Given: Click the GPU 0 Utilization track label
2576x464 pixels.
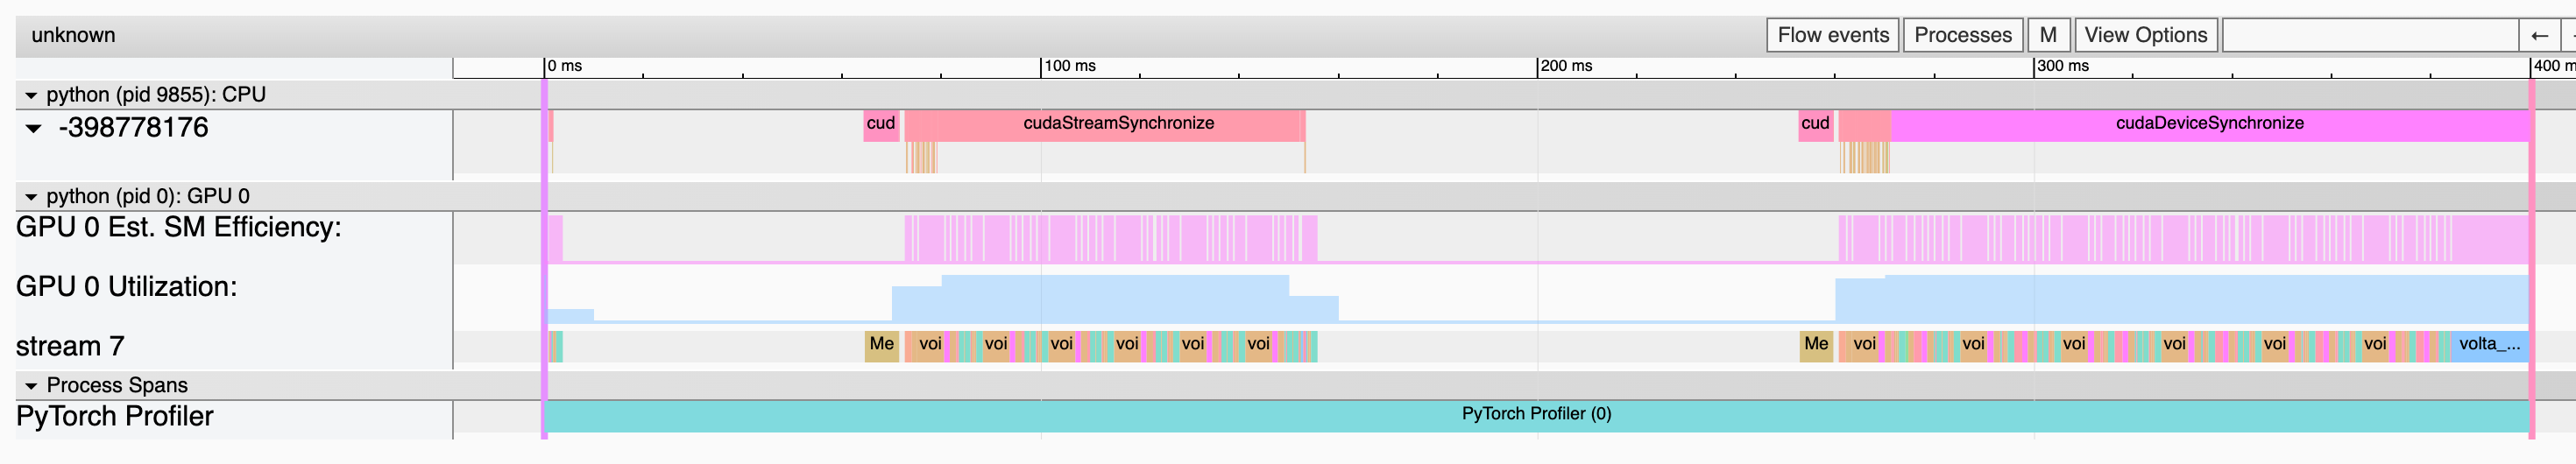Looking at the screenshot, I should 127,287.
